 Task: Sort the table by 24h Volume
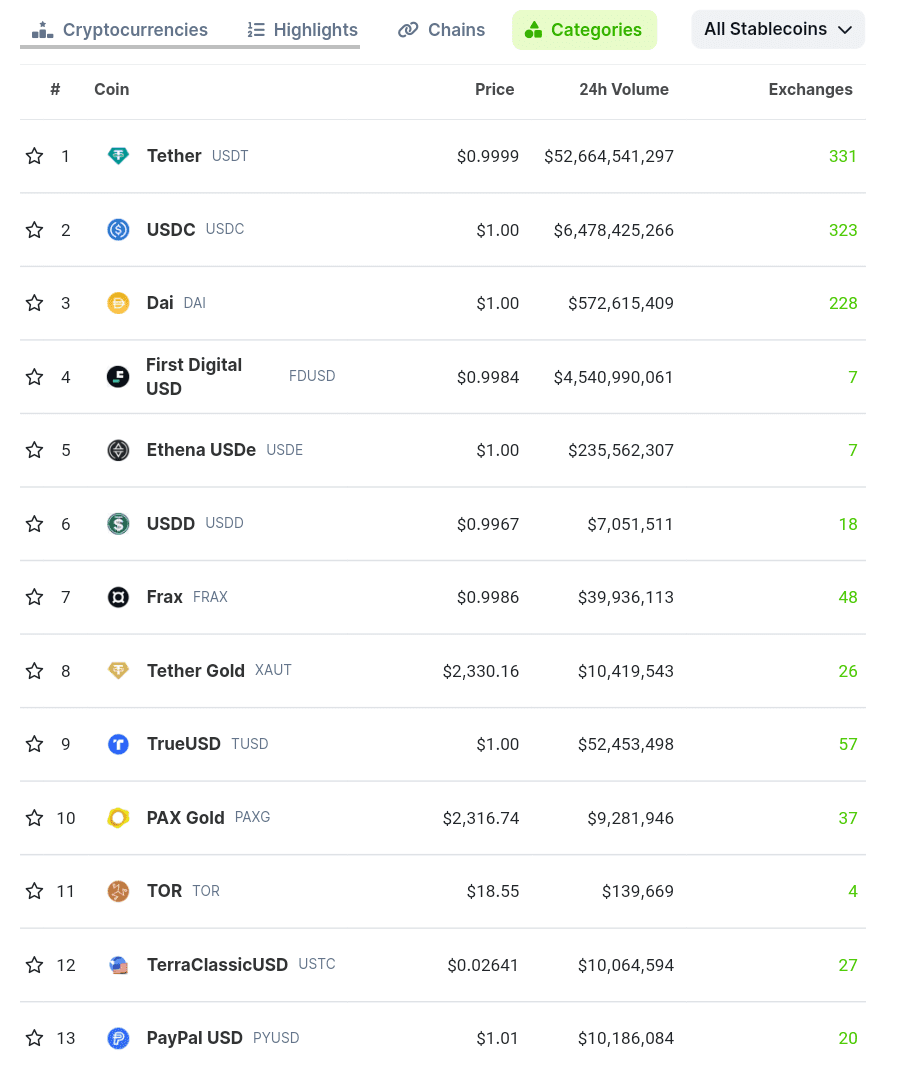623,90
